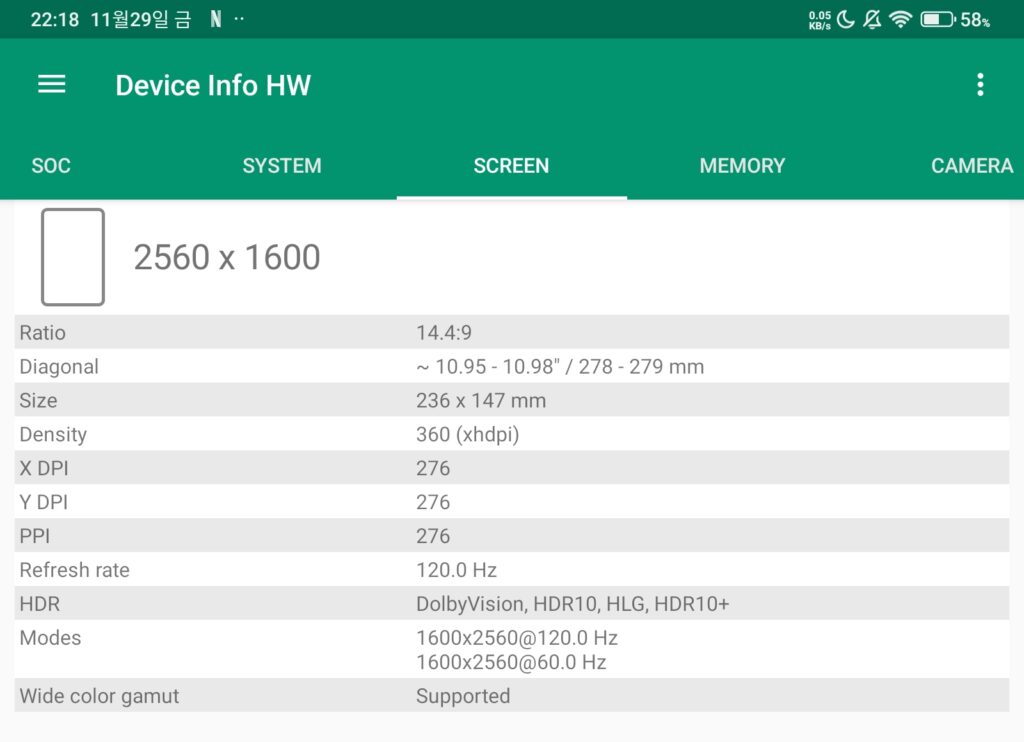Tap the X DPI label

[x=44, y=468]
